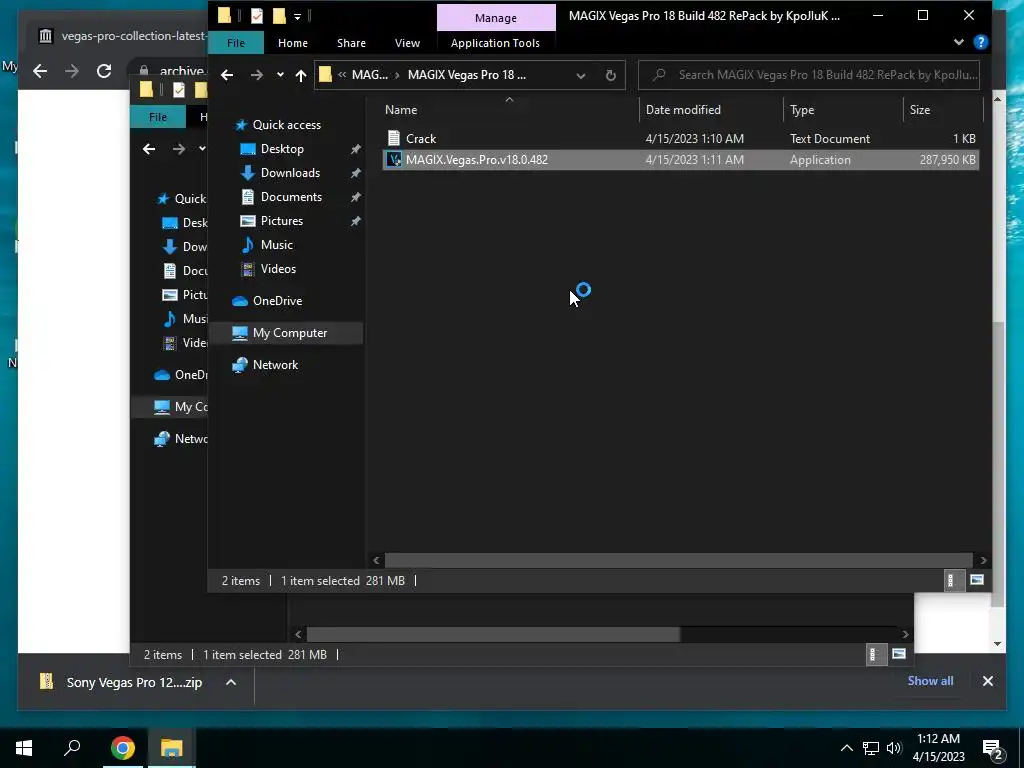
Task: Click File Explorer taskbar icon
Action: [x=172, y=748]
